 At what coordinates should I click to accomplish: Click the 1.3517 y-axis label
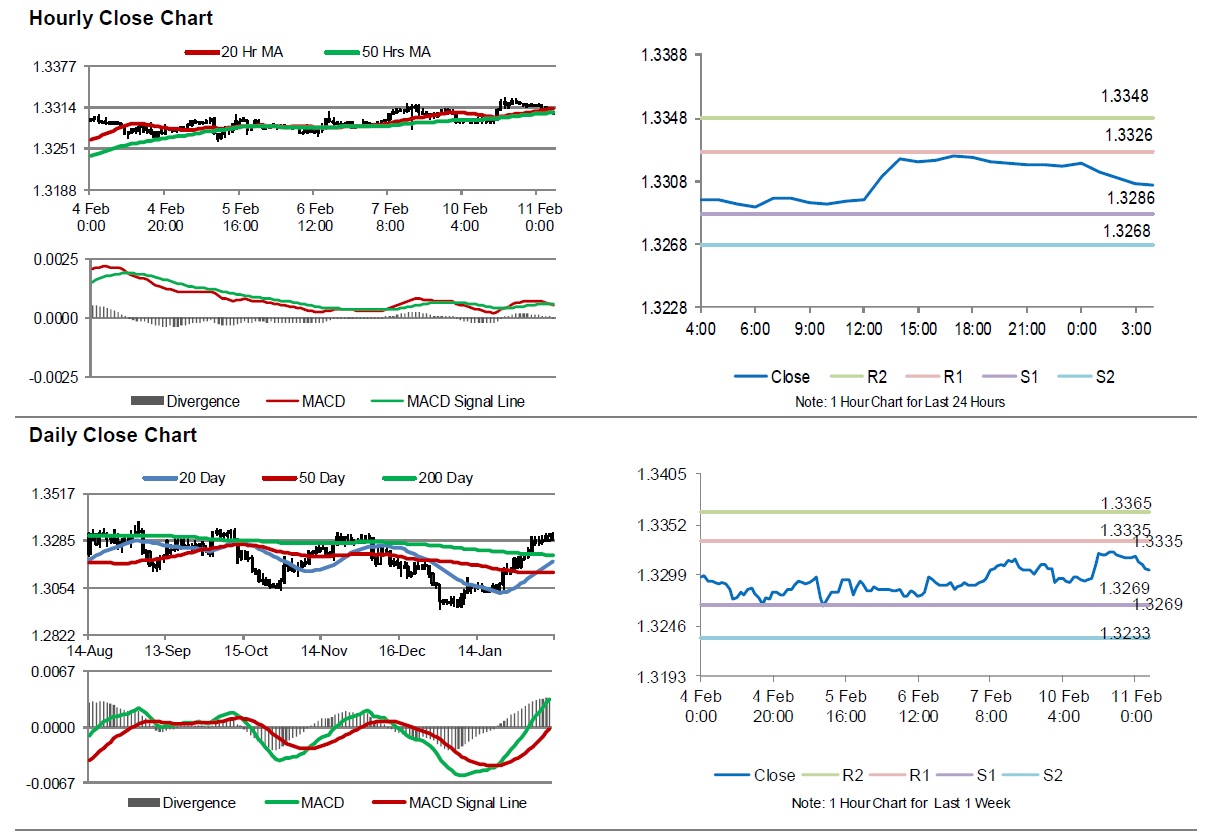(x=56, y=493)
